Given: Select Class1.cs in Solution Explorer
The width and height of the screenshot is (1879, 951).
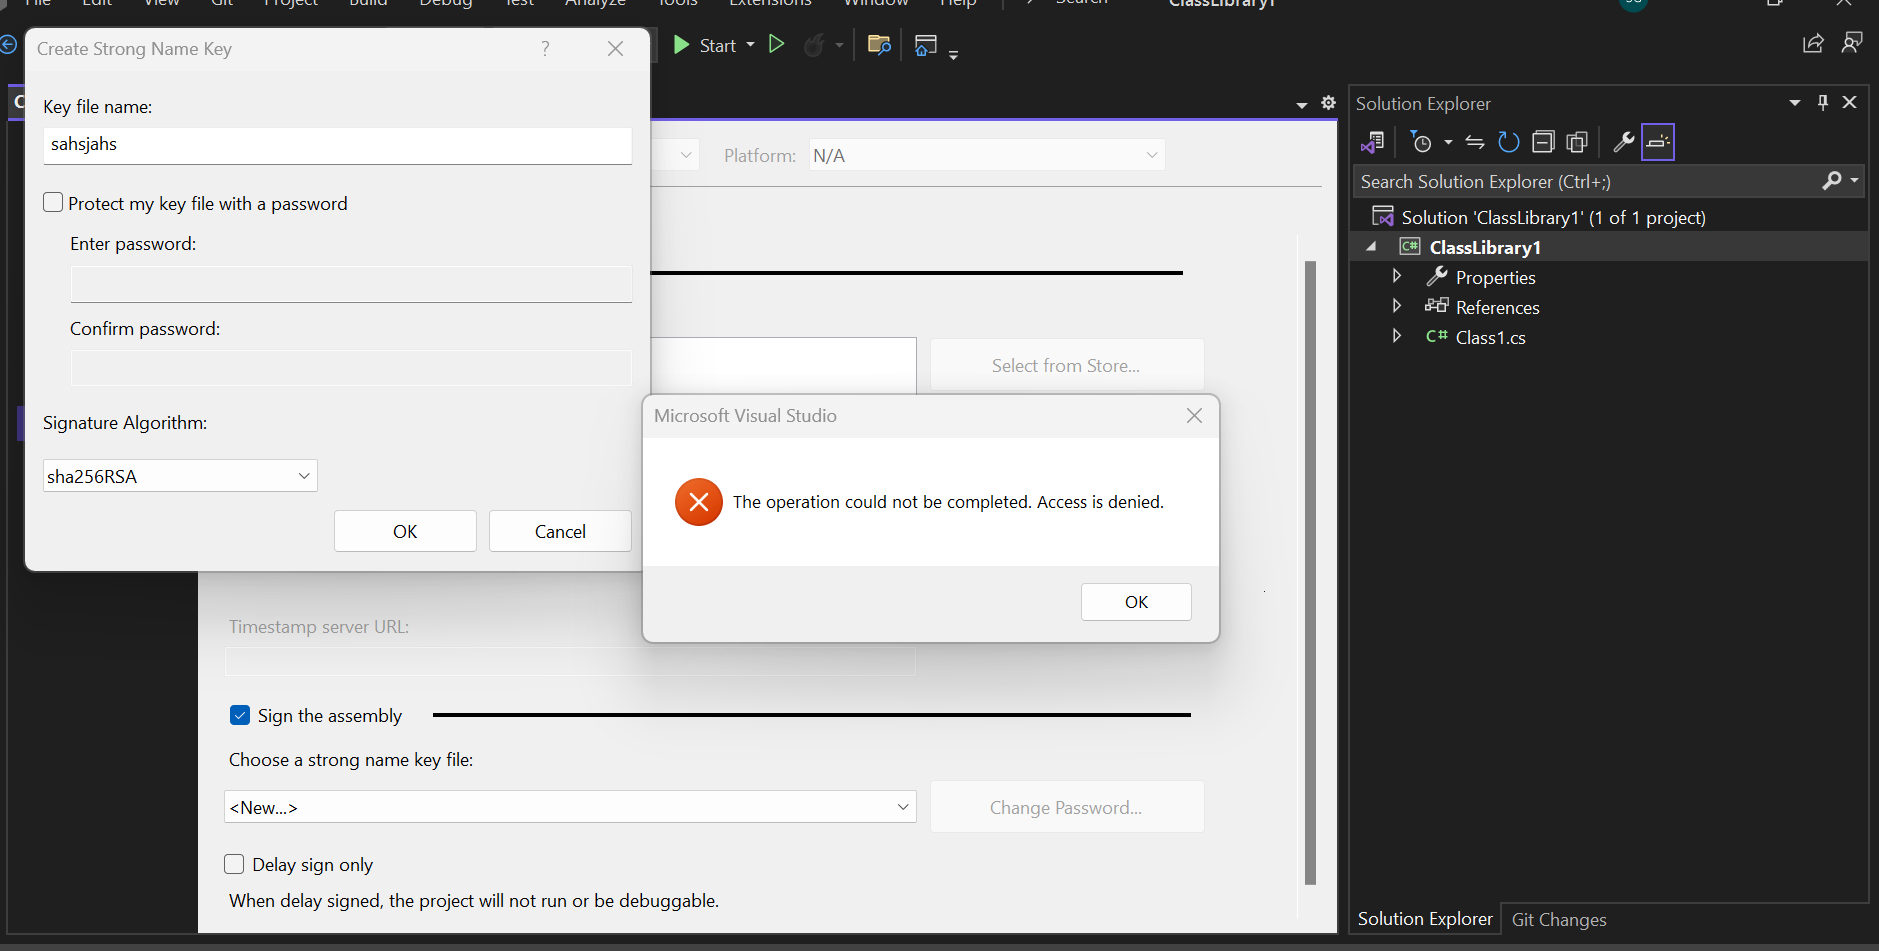Looking at the screenshot, I should coord(1490,338).
